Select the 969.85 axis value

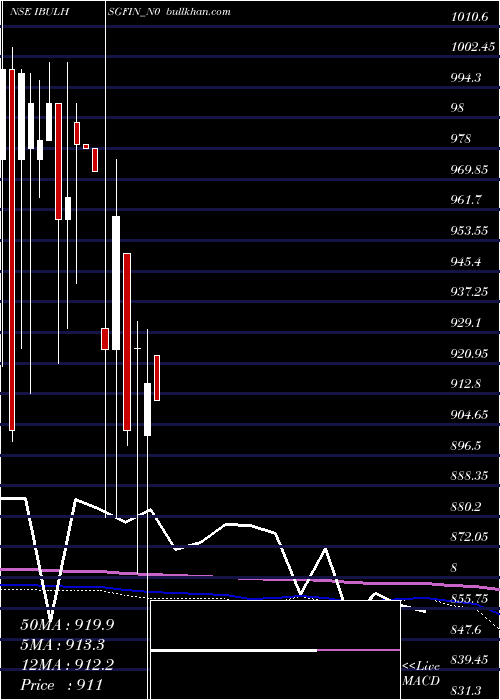[x=469, y=170]
